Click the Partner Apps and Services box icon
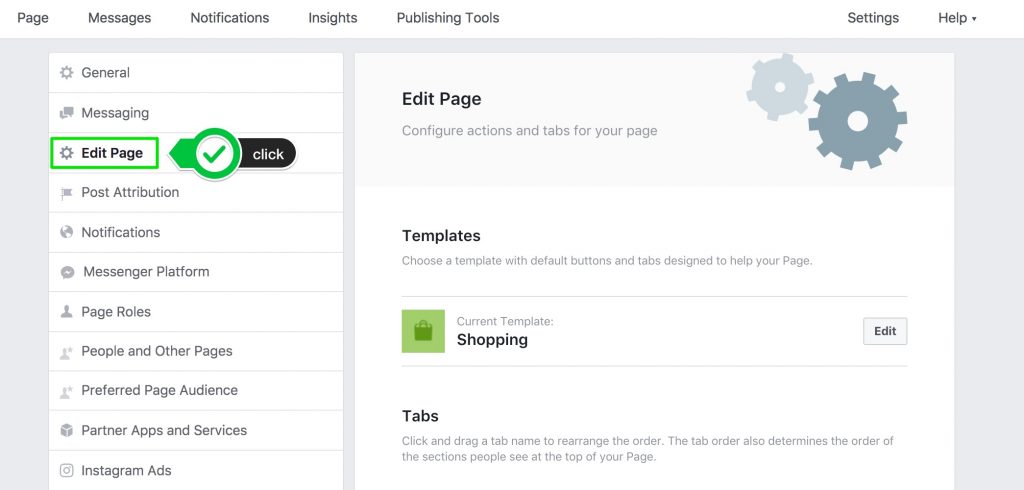Image resolution: width=1024 pixels, height=490 pixels. (67, 431)
